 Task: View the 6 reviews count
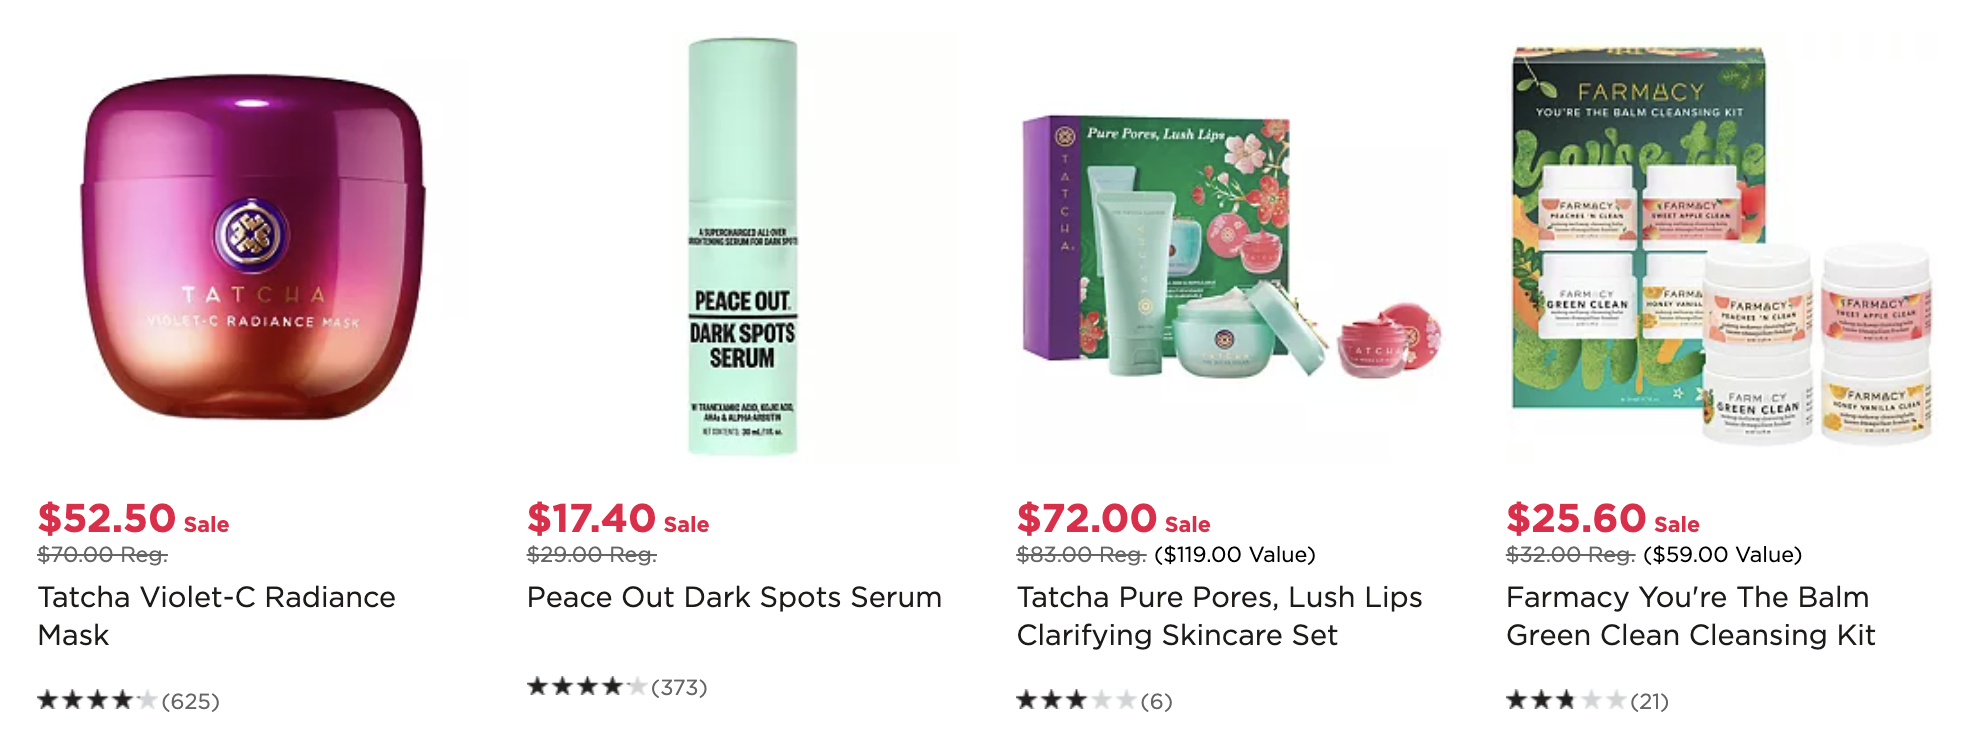1157,701
